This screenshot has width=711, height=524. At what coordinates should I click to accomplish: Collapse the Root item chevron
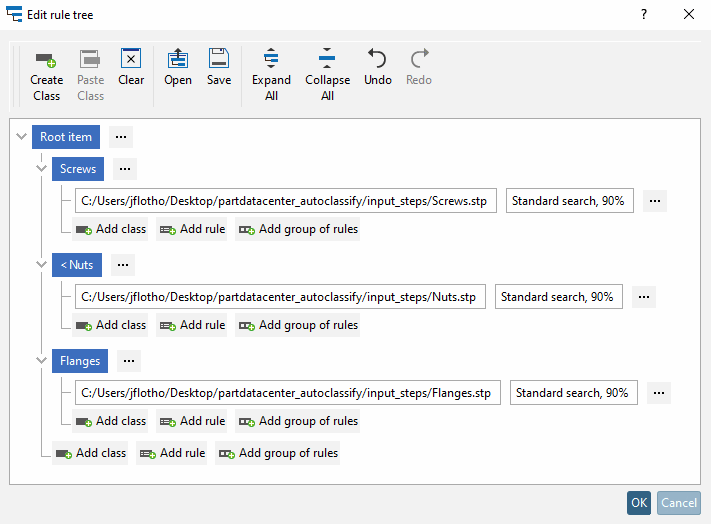[x=21, y=136]
